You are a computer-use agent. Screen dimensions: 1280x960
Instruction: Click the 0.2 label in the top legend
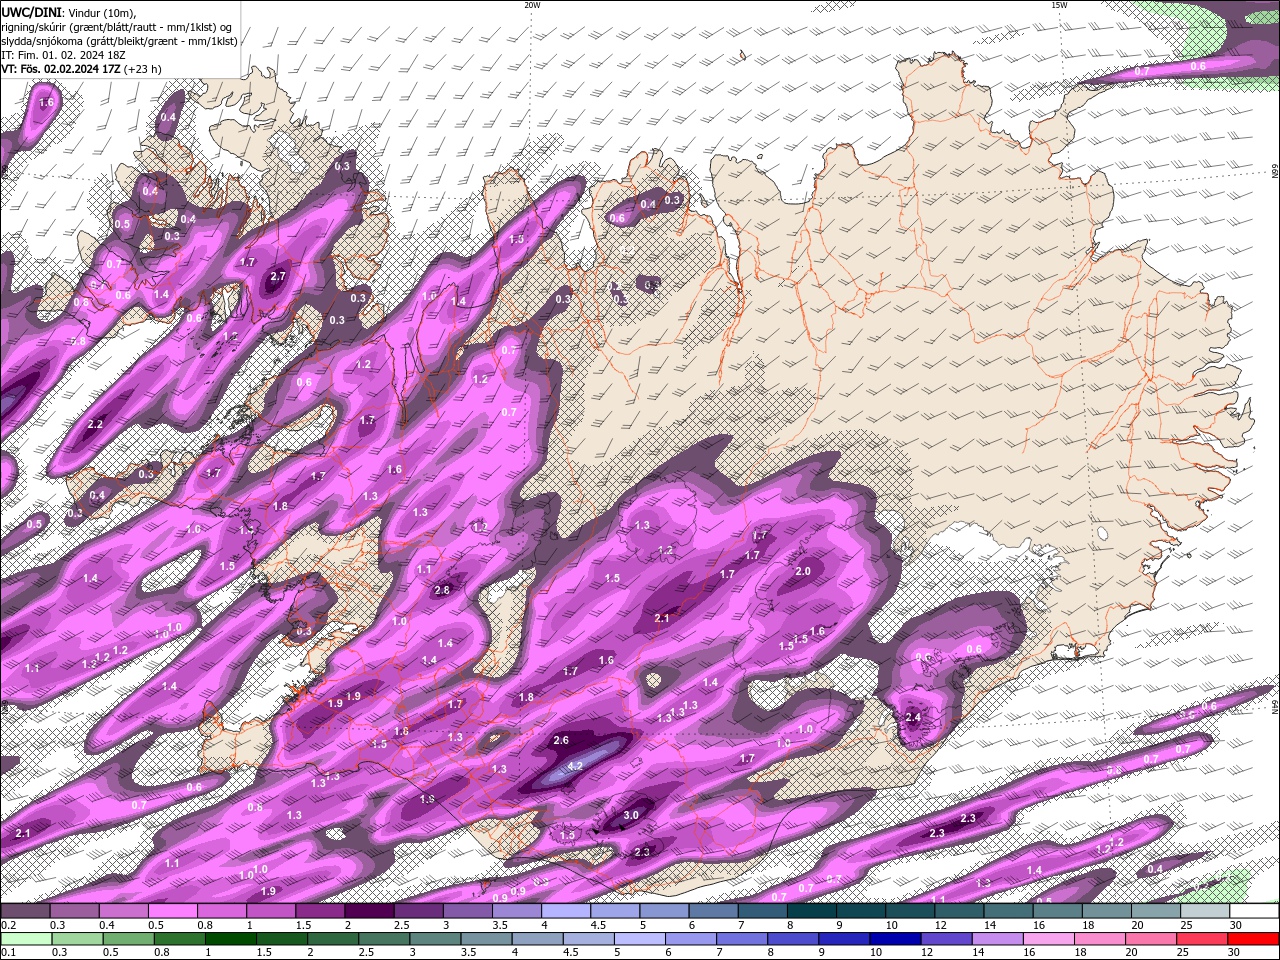pyautogui.click(x=7, y=925)
